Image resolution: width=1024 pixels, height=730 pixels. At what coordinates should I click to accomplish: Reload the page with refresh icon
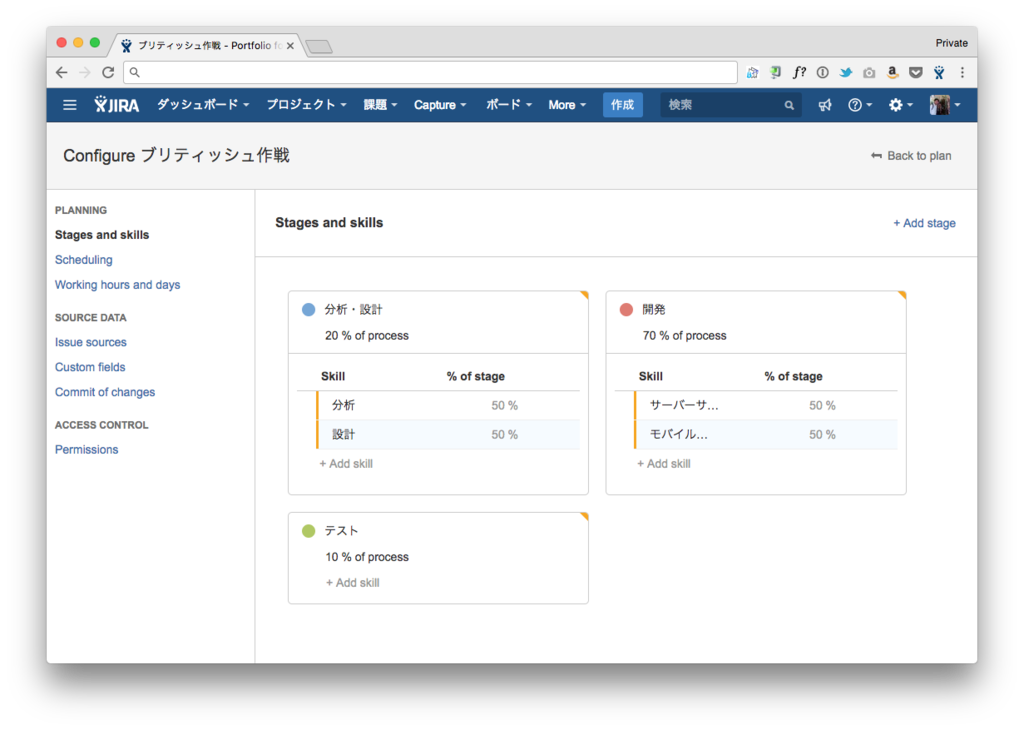108,72
